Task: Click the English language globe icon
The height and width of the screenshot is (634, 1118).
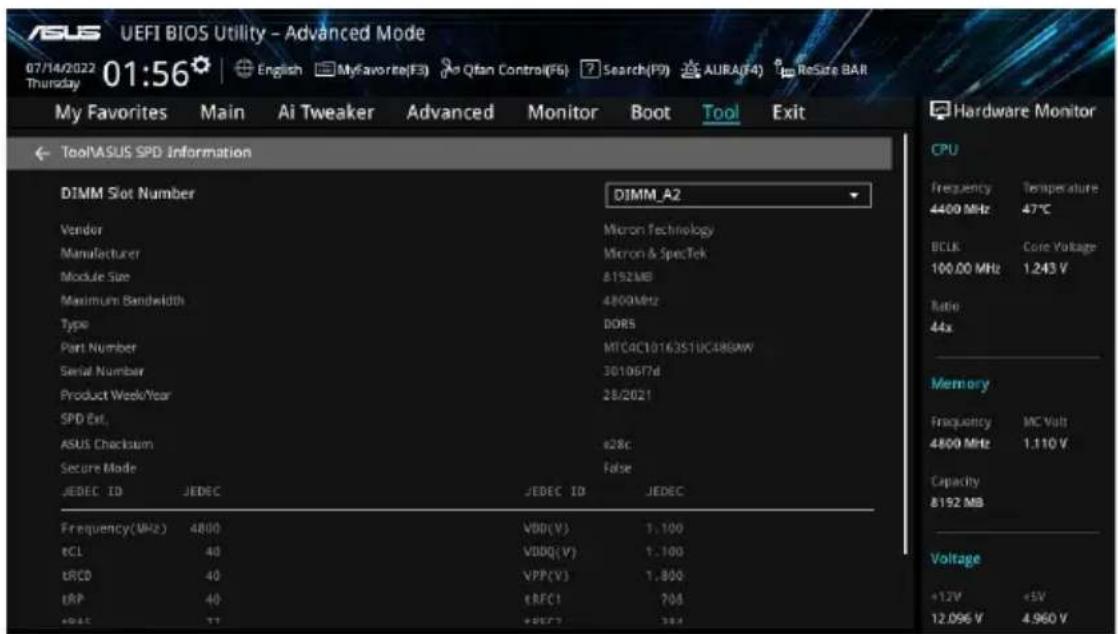Action: (x=243, y=70)
